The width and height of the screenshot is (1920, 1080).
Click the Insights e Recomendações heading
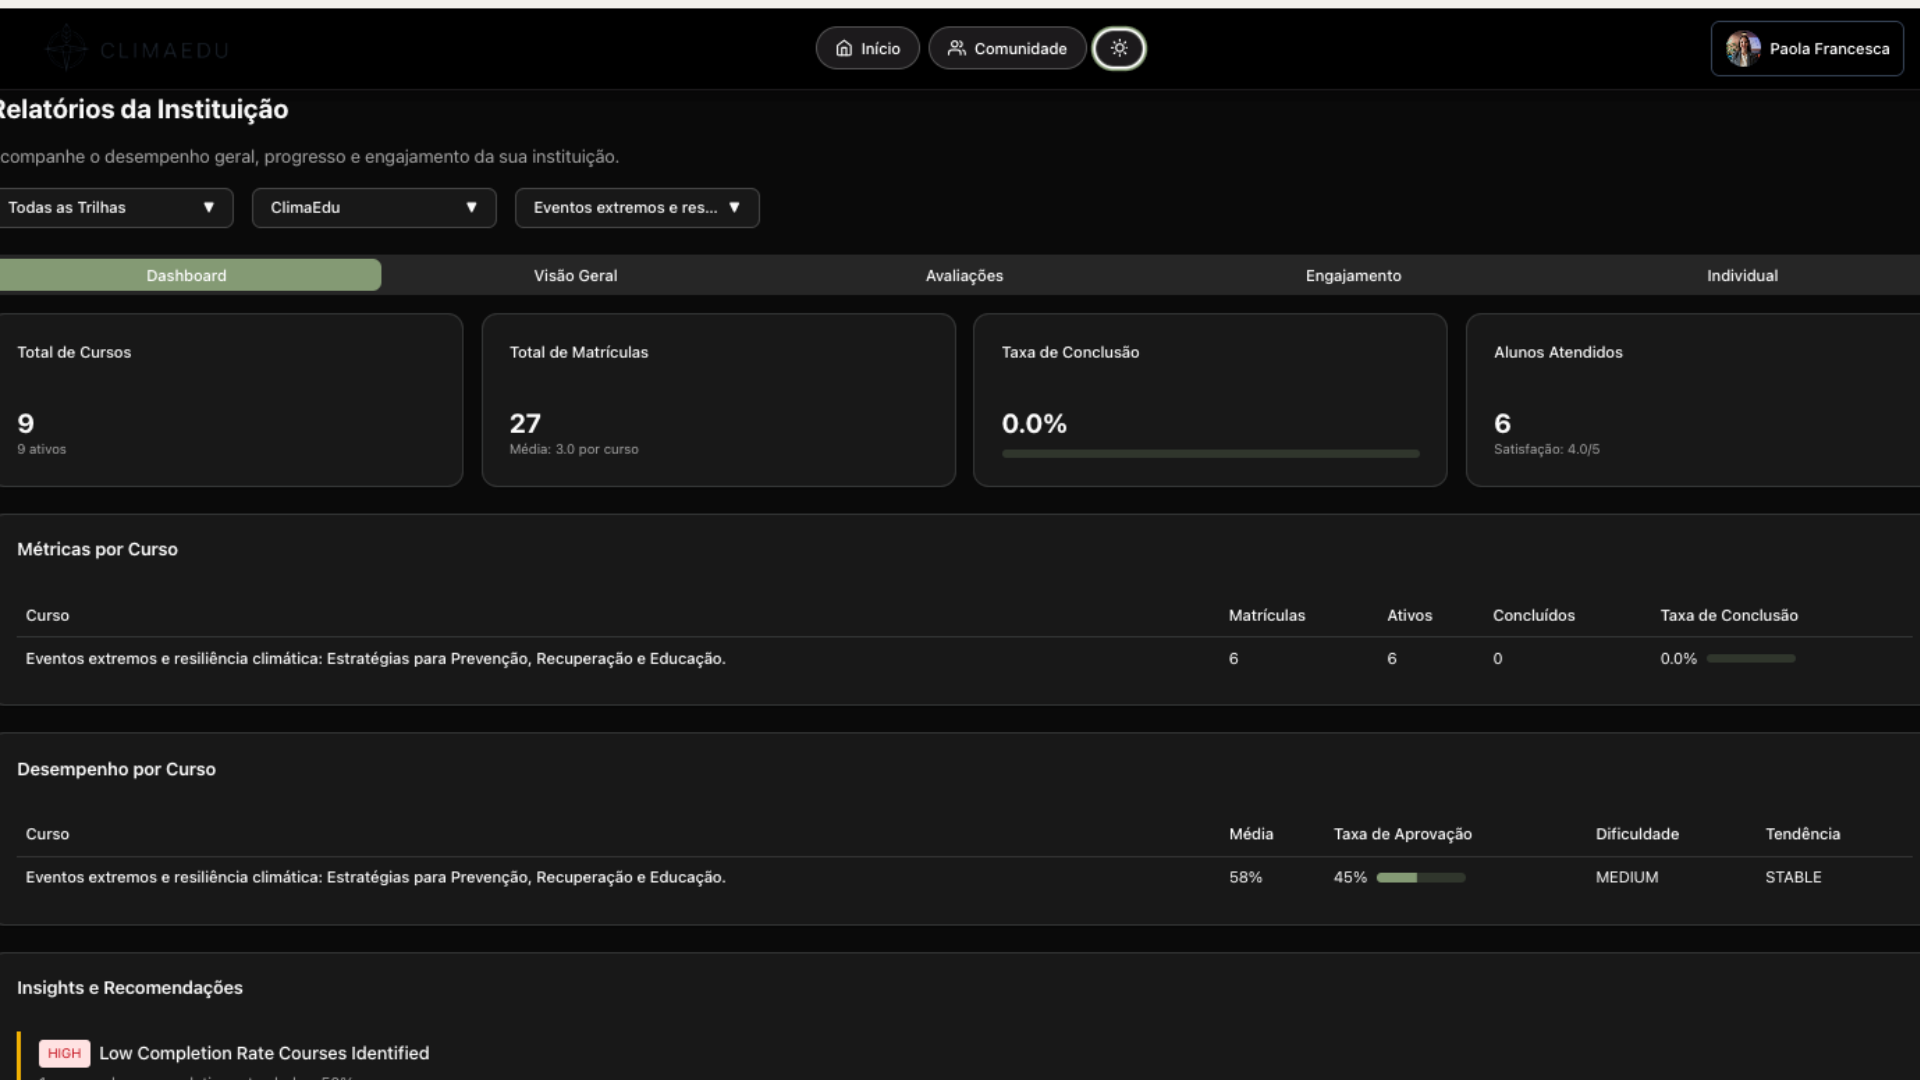pyautogui.click(x=130, y=988)
